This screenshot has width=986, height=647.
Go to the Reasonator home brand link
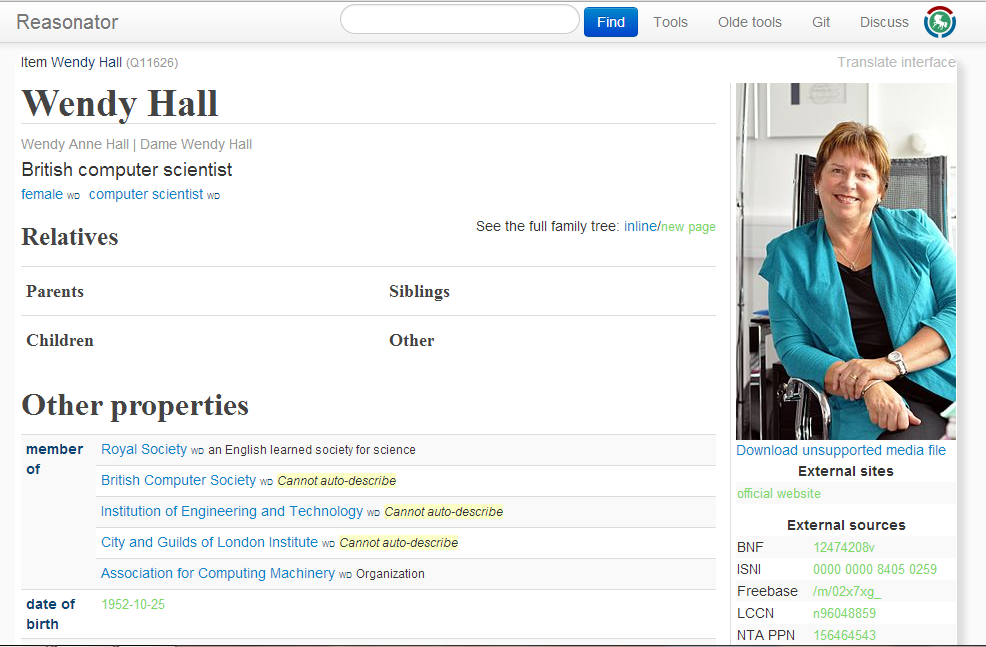point(67,22)
